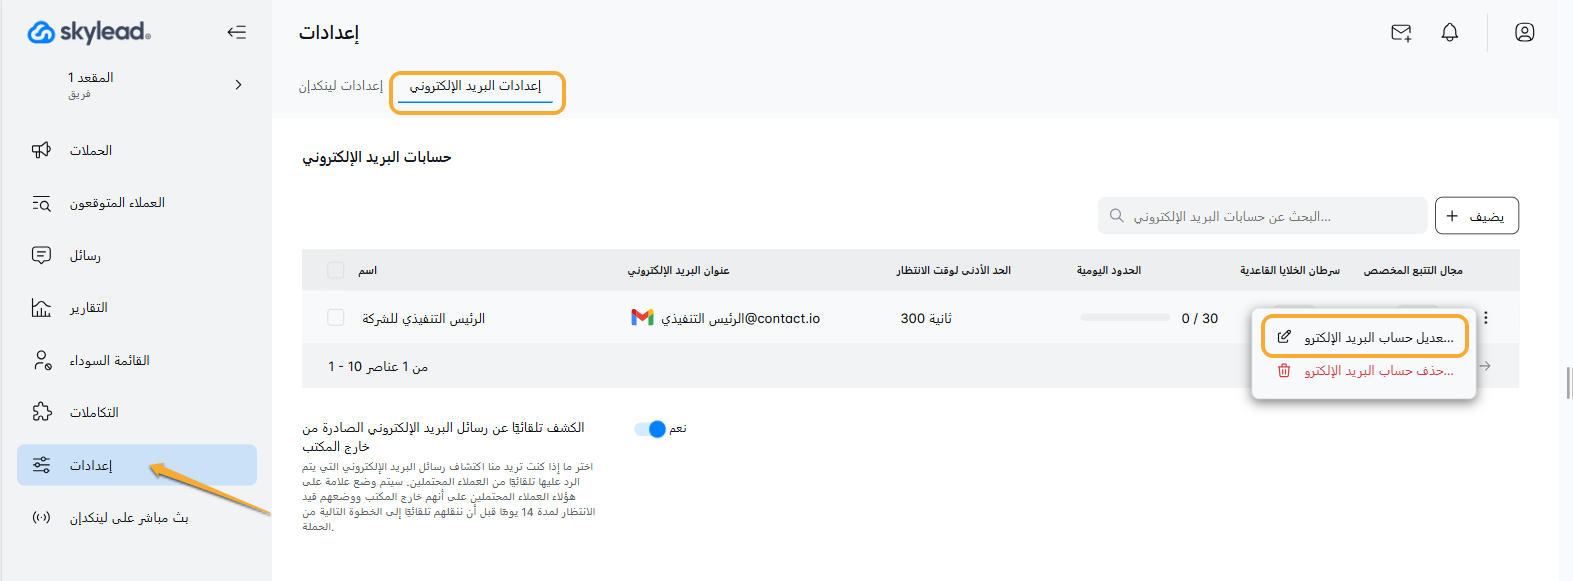Tick the select-all checkbox in the table header
The width and height of the screenshot is (1573, 581).
336,270
